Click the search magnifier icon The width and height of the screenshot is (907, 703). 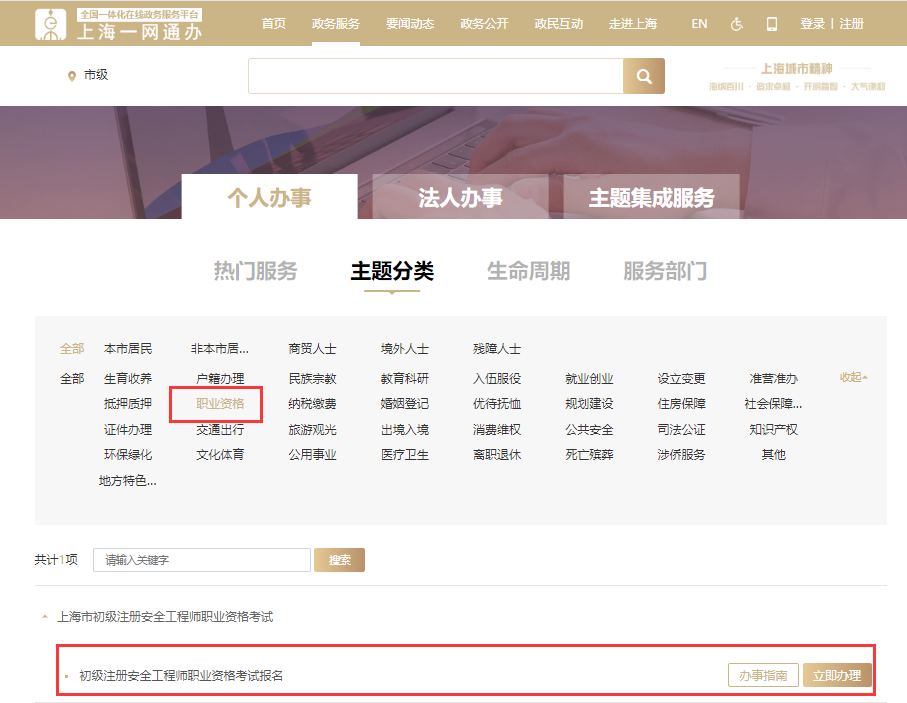(x=644, y=75)
